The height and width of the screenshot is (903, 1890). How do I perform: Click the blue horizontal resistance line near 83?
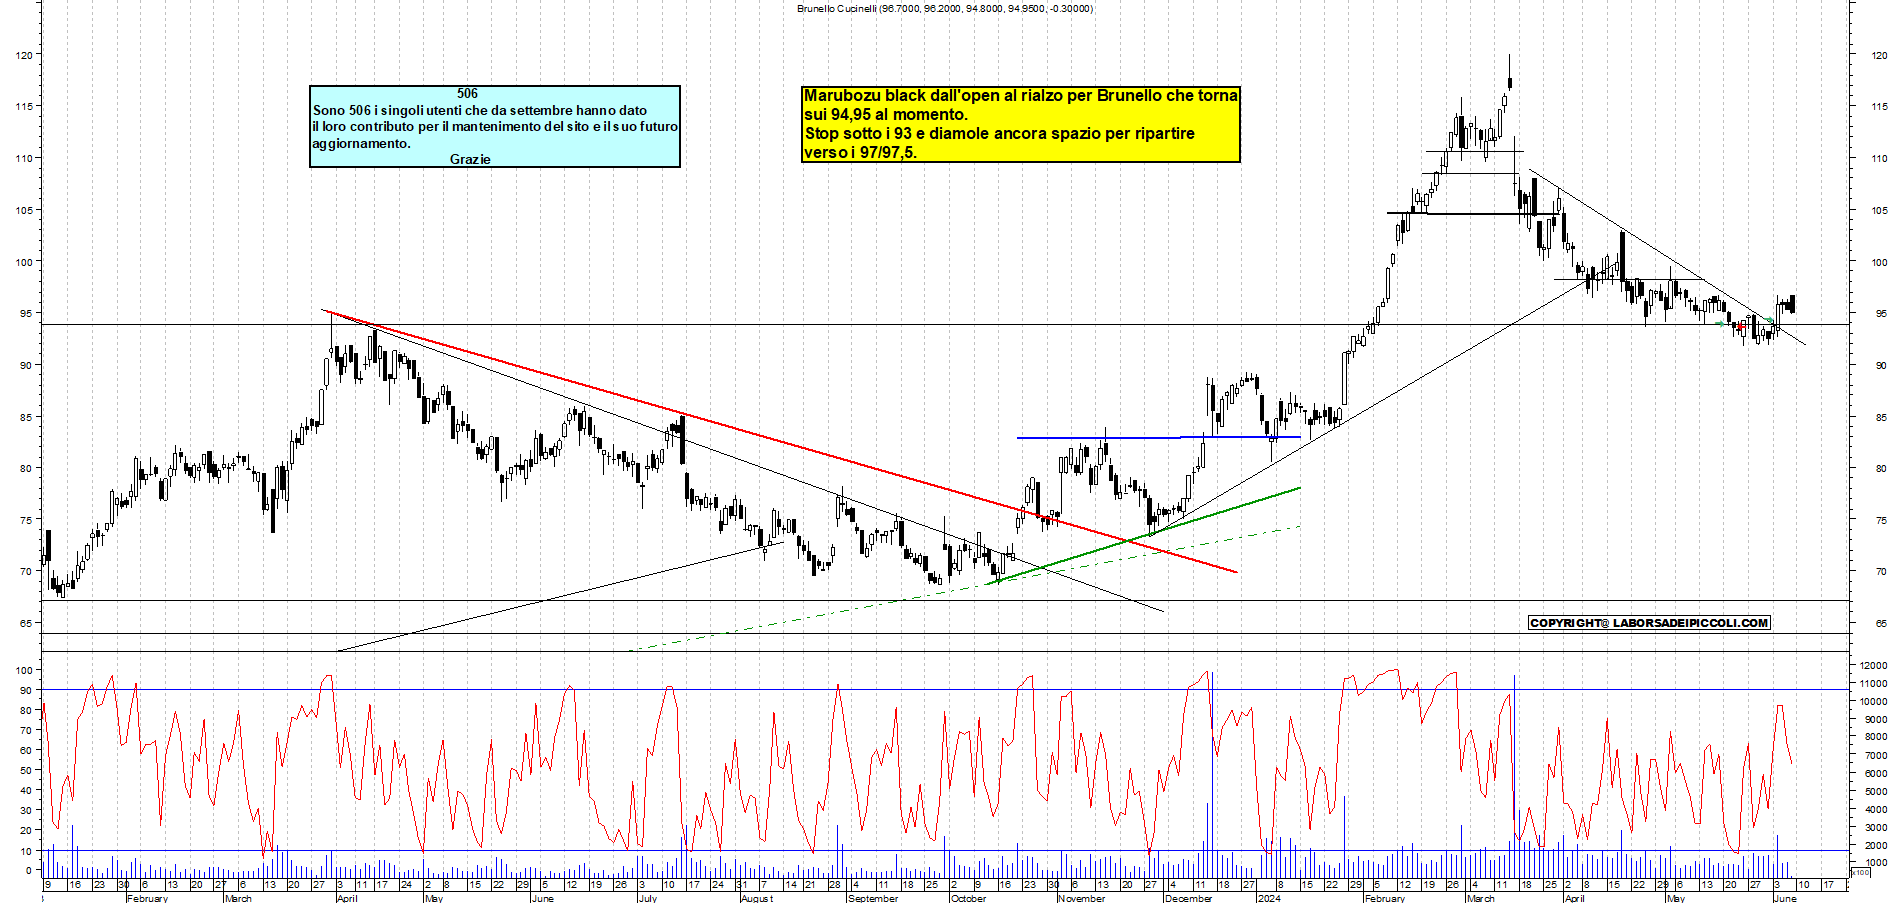click(x=1158, y=437)
